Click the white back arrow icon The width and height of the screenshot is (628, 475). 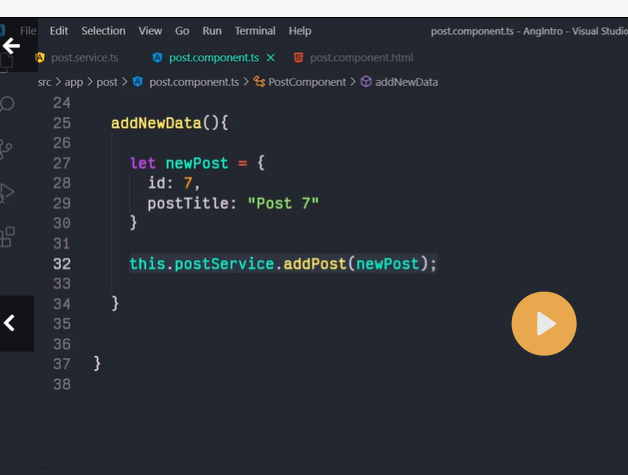[11, 46]
